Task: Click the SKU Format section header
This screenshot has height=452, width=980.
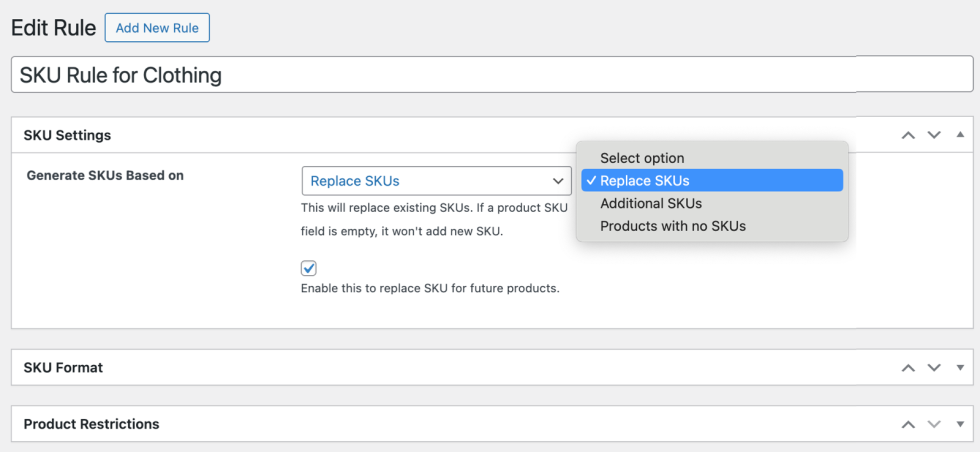Action: [x=63, y=367]
